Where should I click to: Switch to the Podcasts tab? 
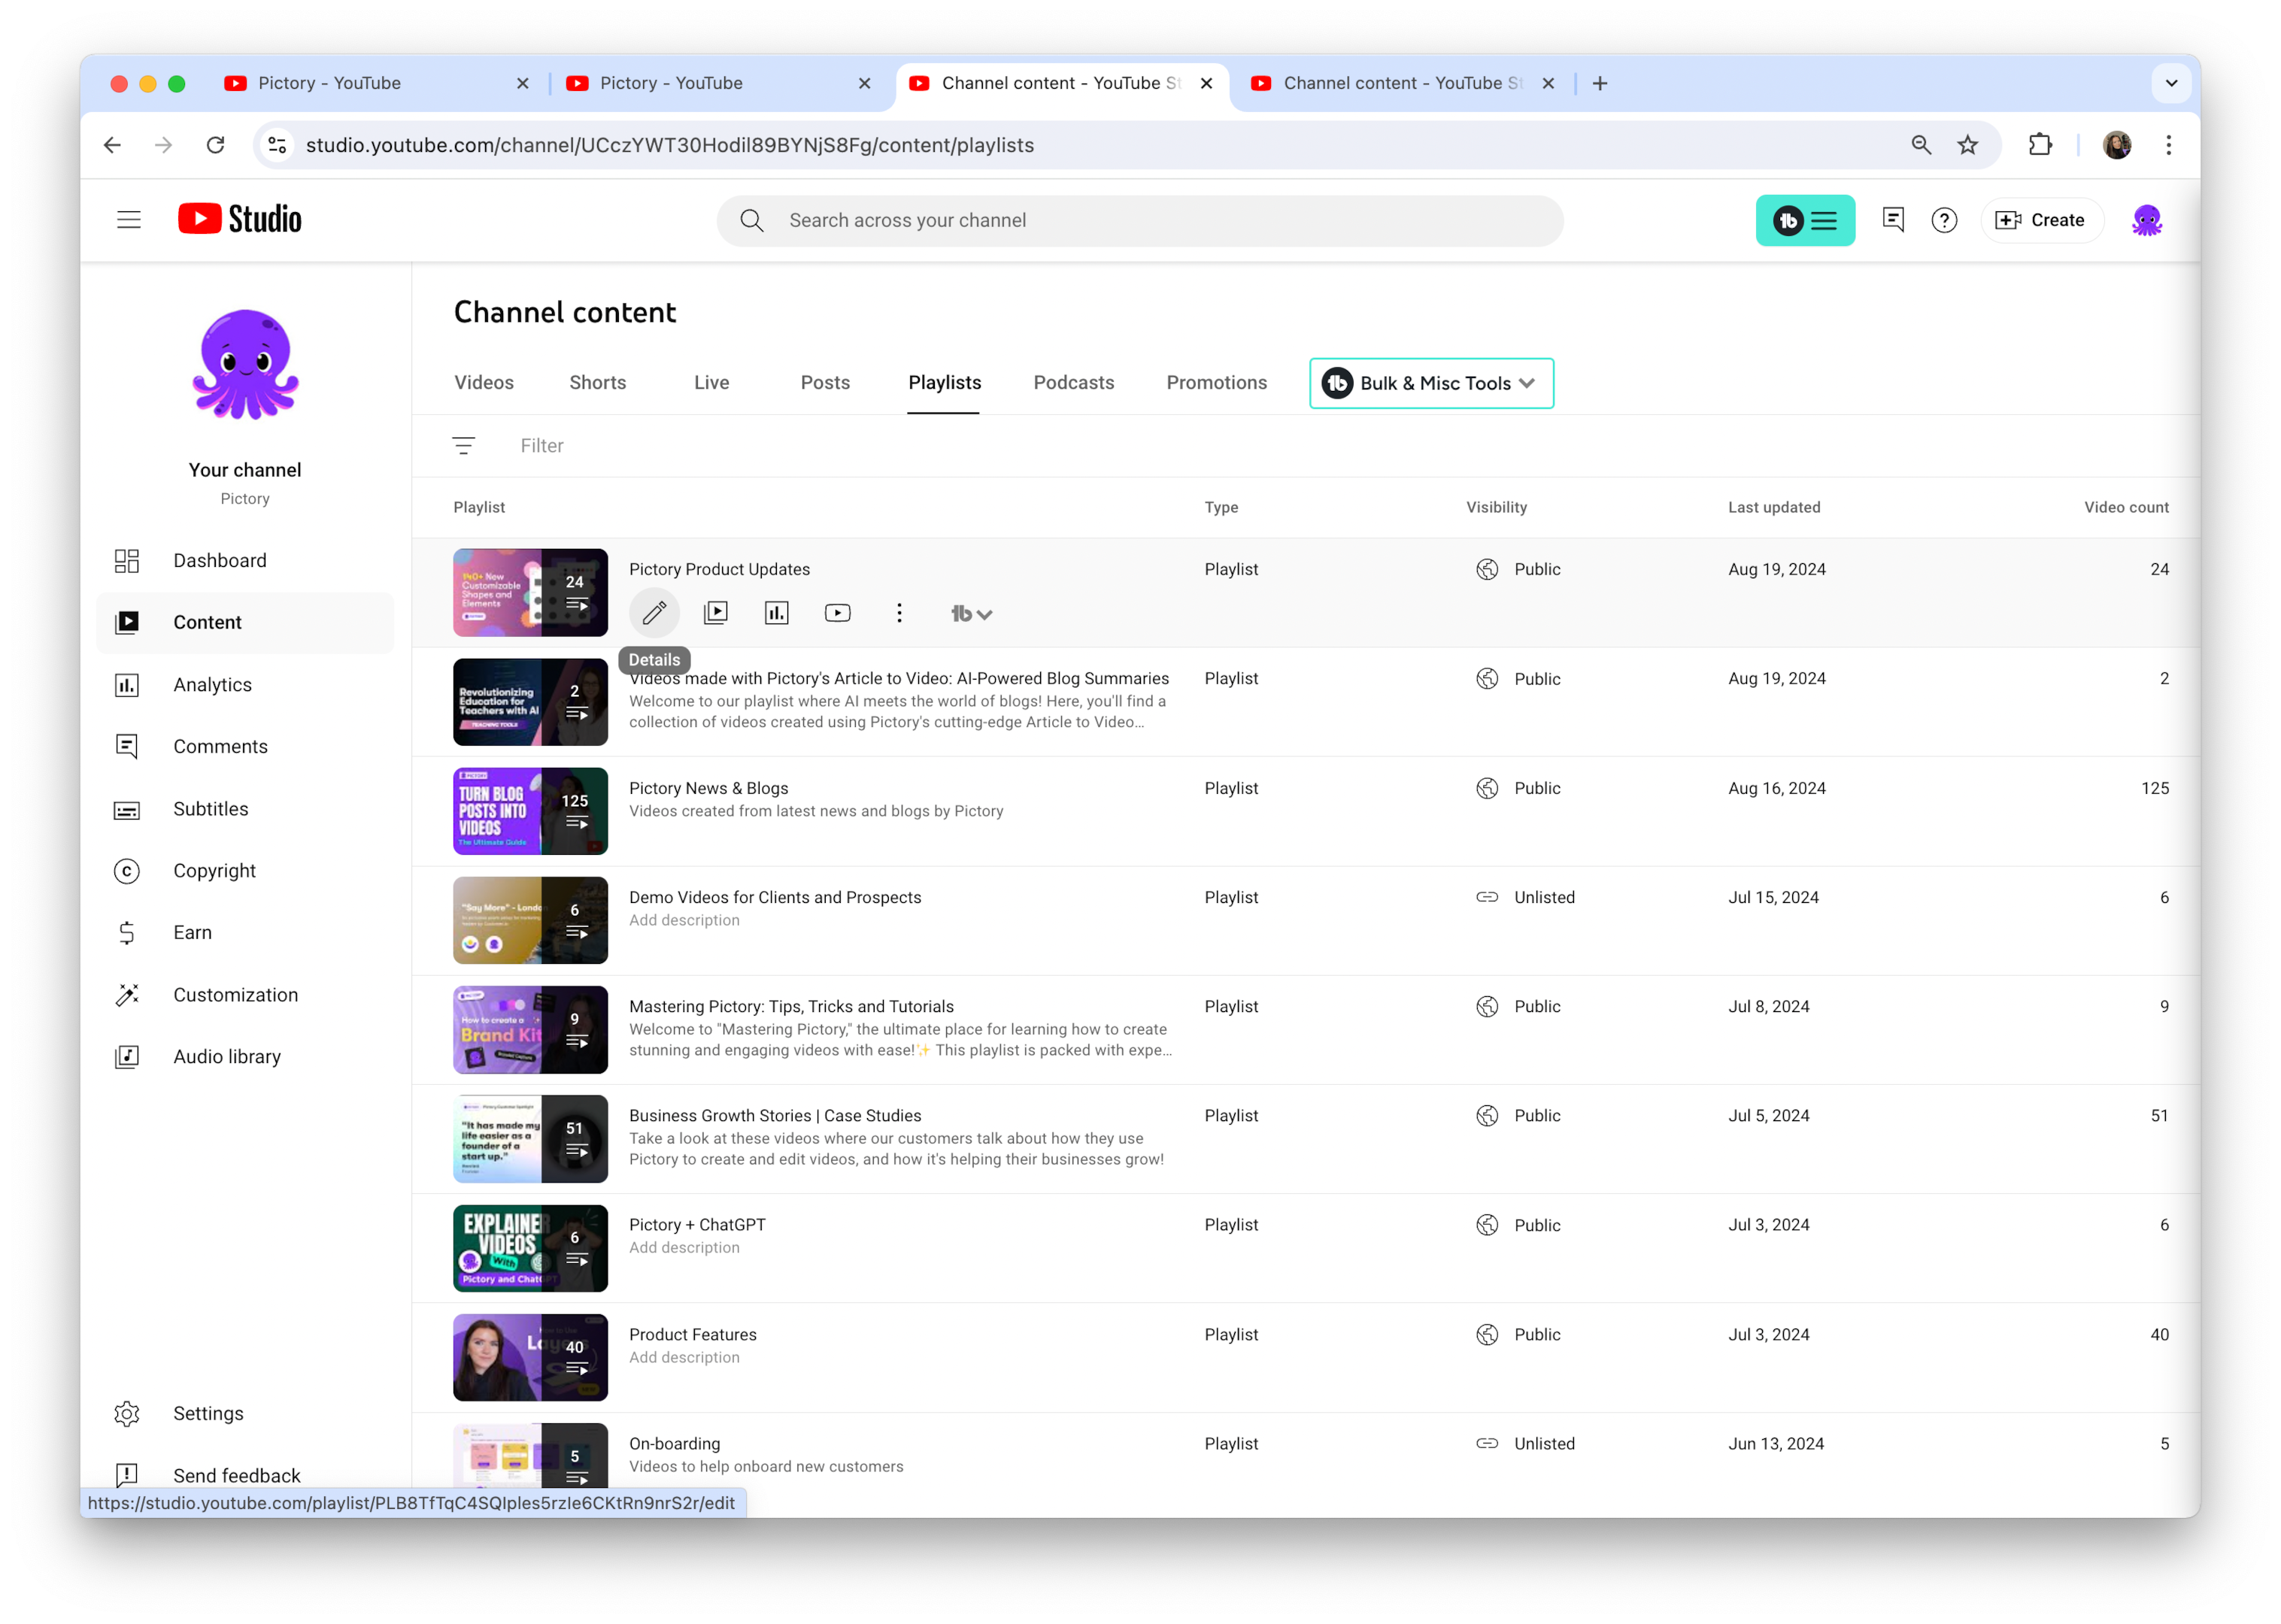coord(1073,383)
